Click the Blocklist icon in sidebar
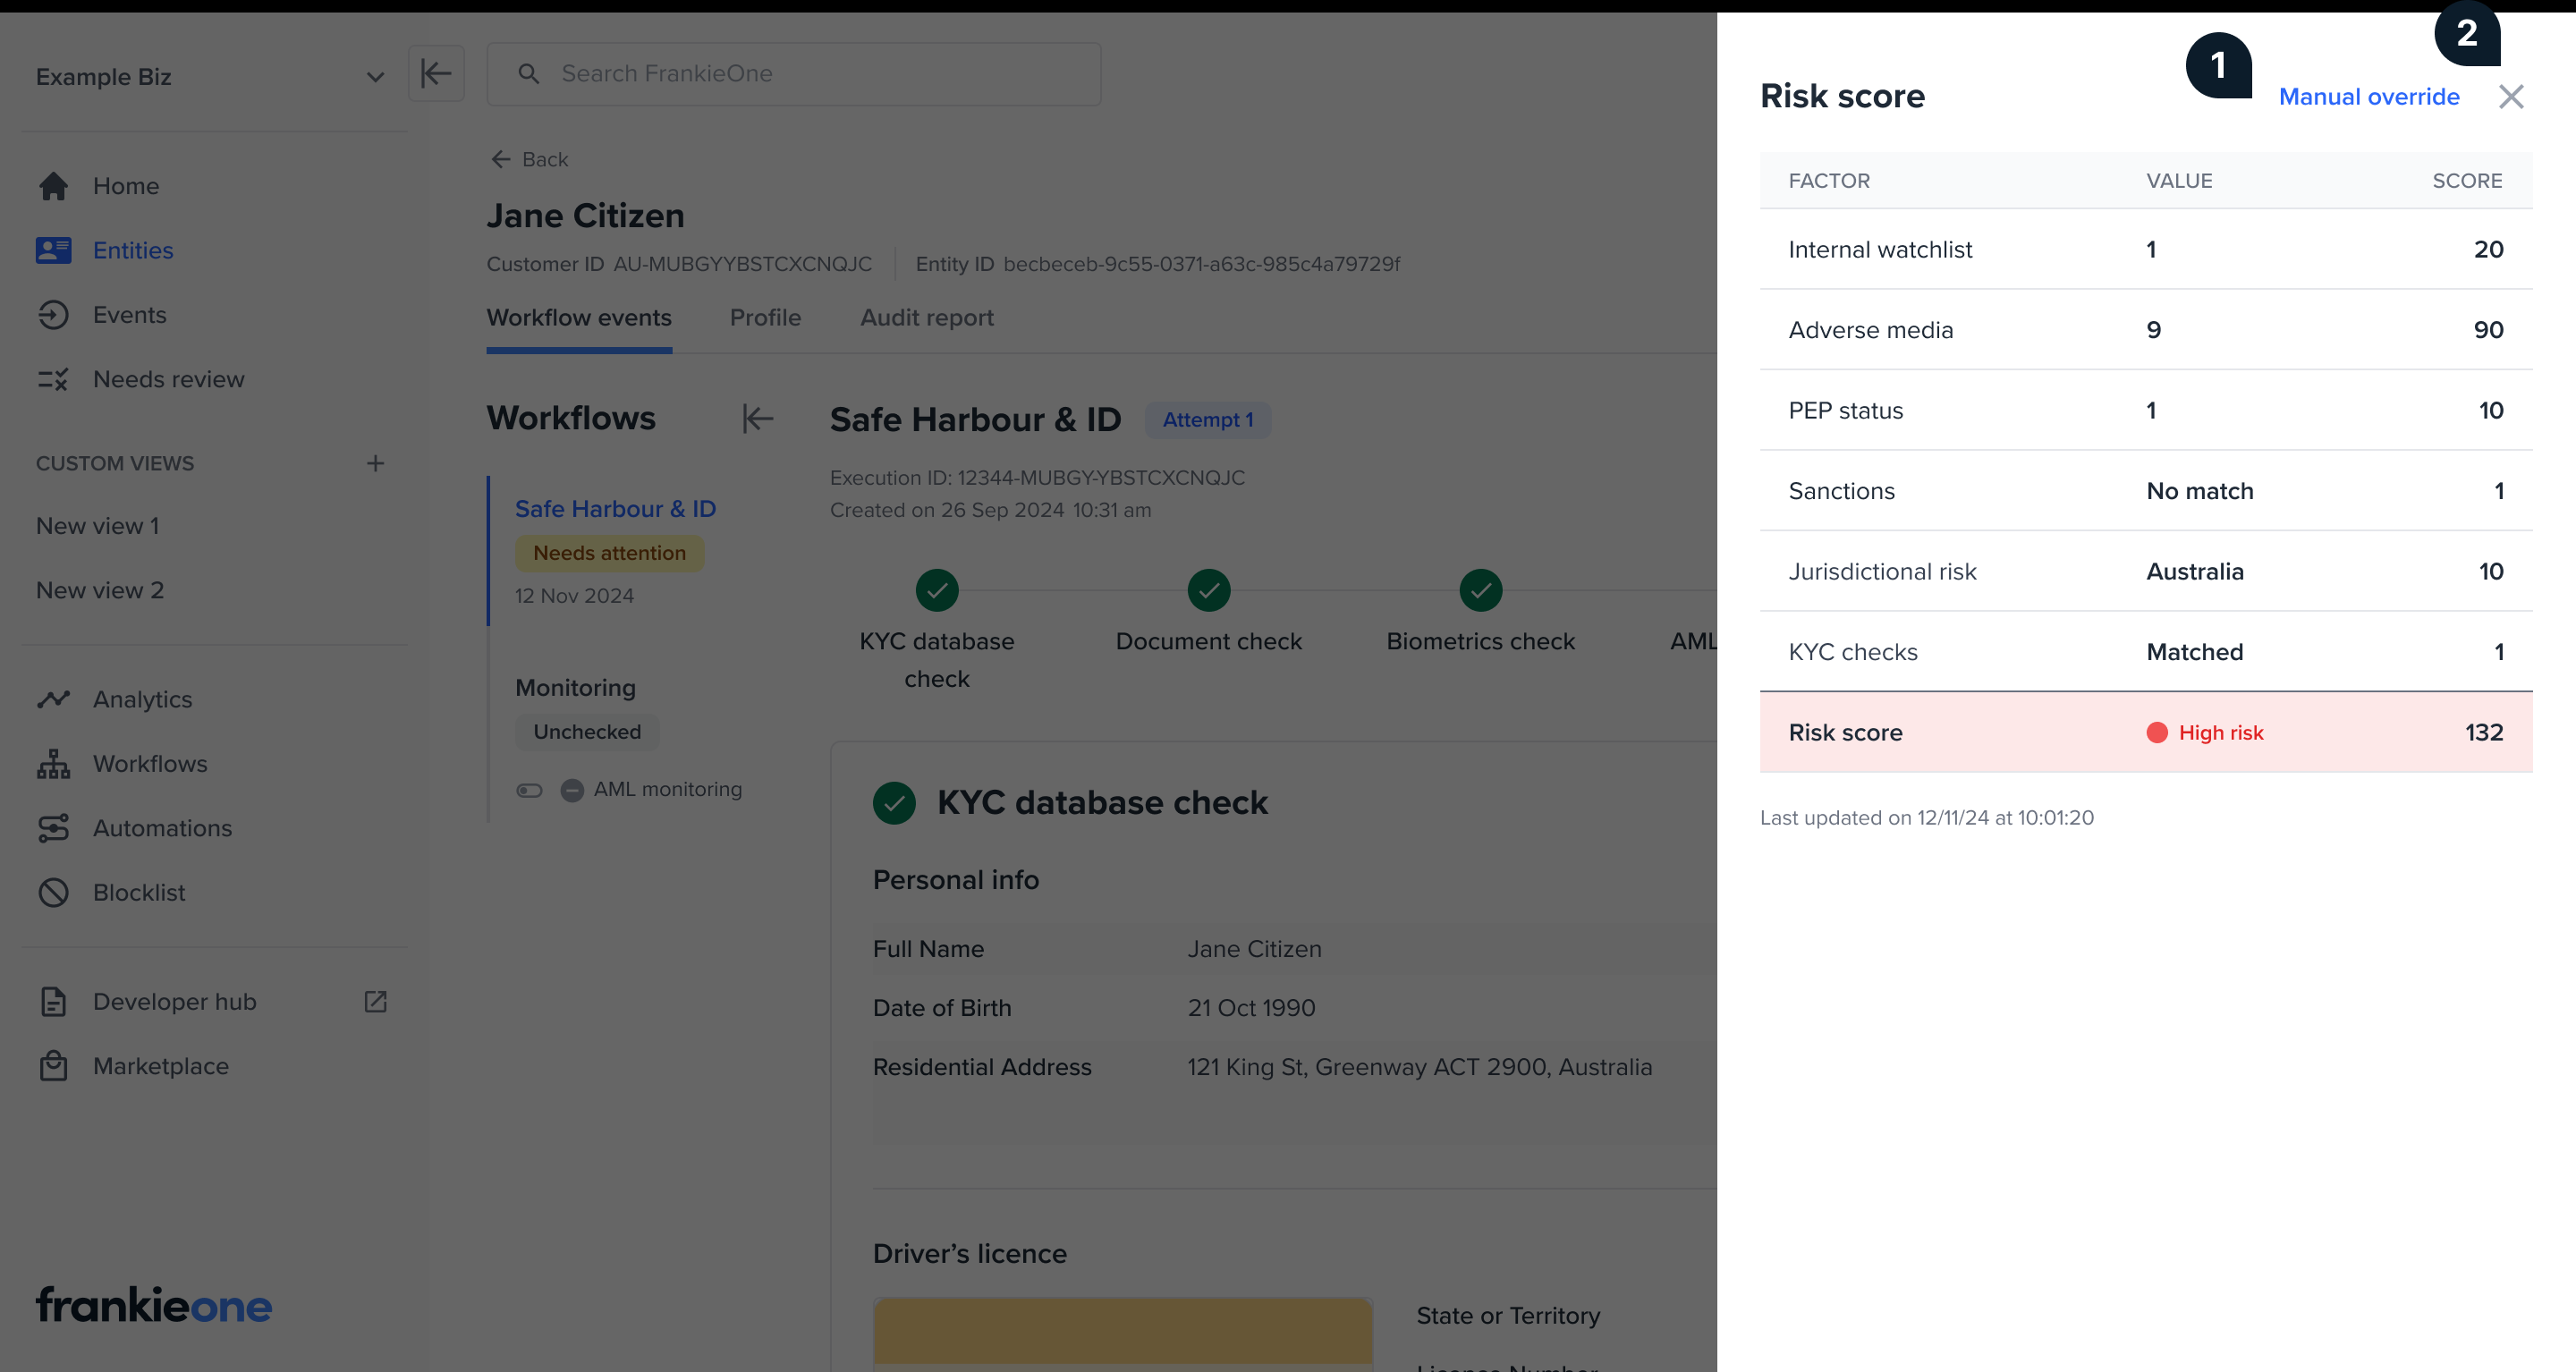 coord(53,892)
